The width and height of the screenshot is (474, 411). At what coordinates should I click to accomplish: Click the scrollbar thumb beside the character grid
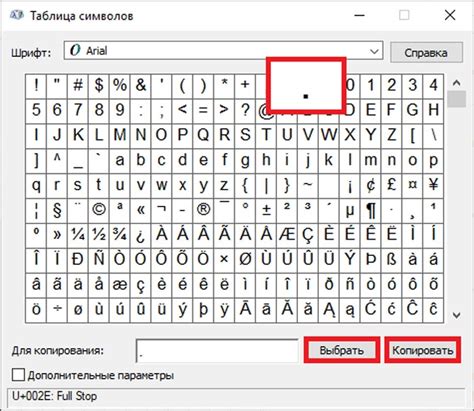pyautogui.click(x=456, y=99)
